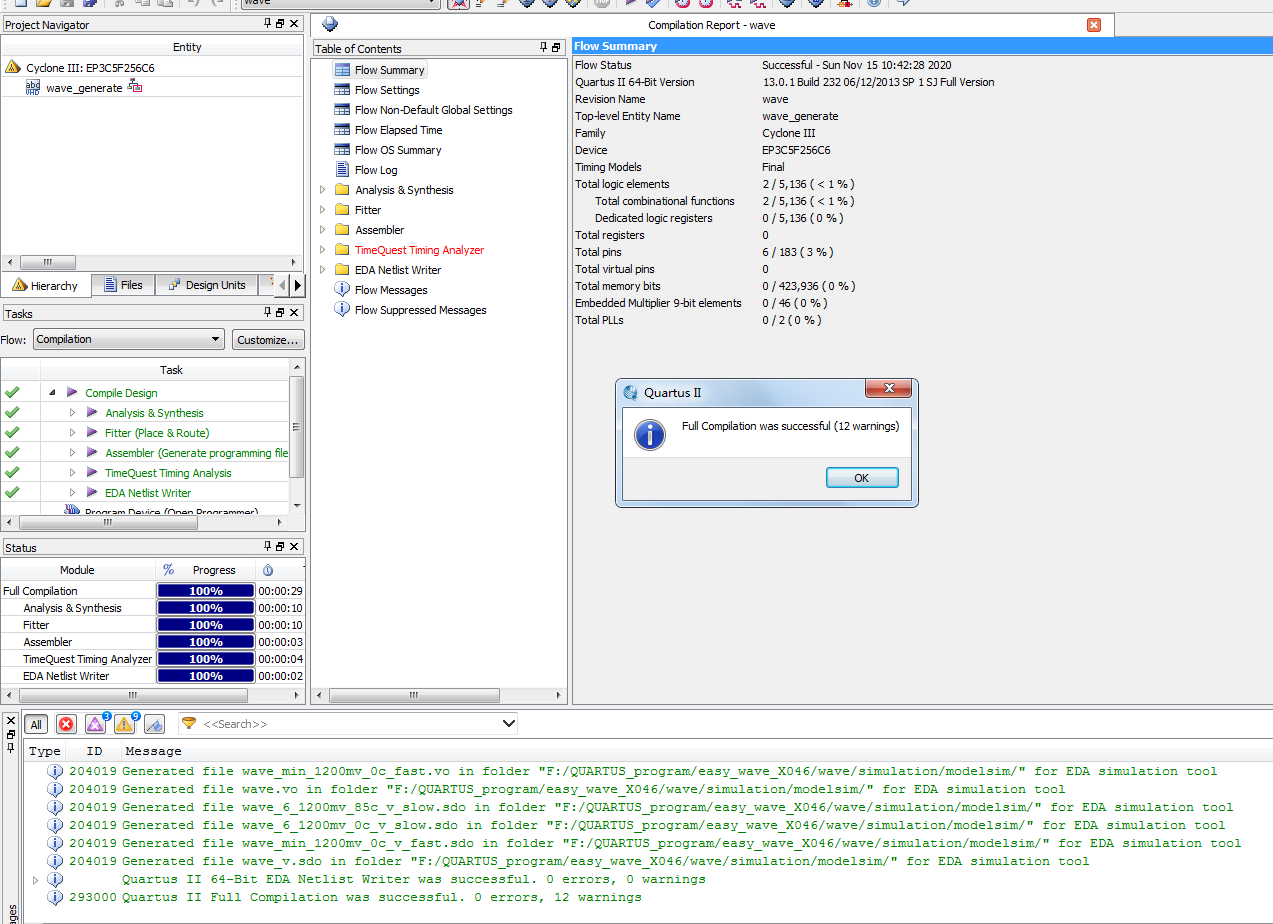Click play icon beside Analysis & Synthesis task
This screenshot has width=1273, height=924.
point(92,413)
